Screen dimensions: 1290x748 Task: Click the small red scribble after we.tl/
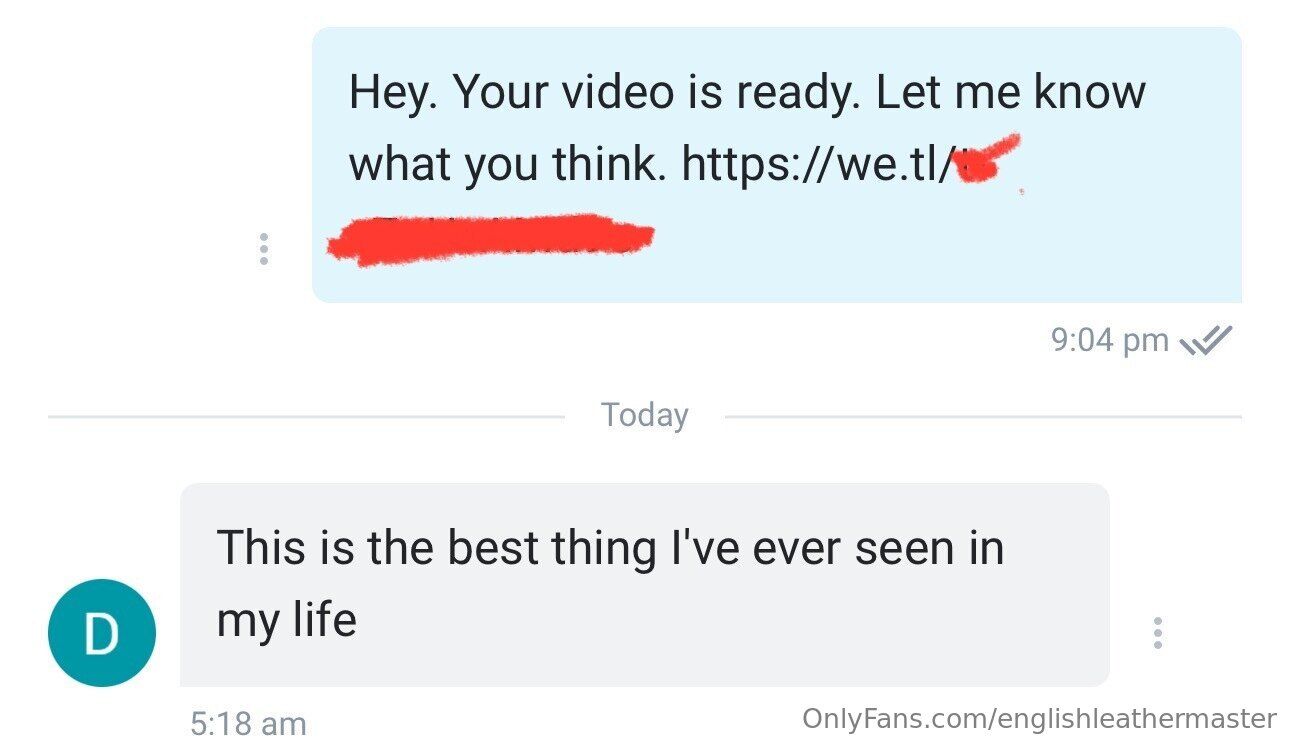[x=987, y=160]
